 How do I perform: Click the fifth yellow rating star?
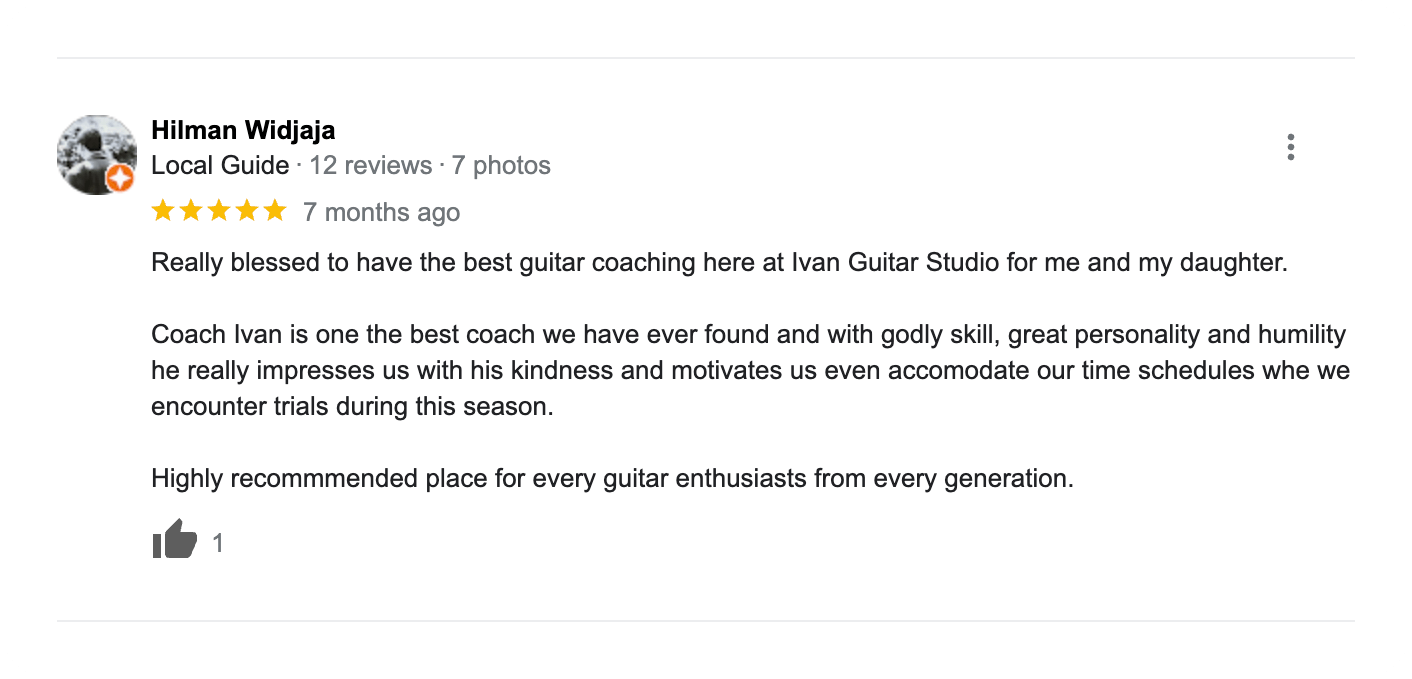pyautogui.click(x=274, y=211)
